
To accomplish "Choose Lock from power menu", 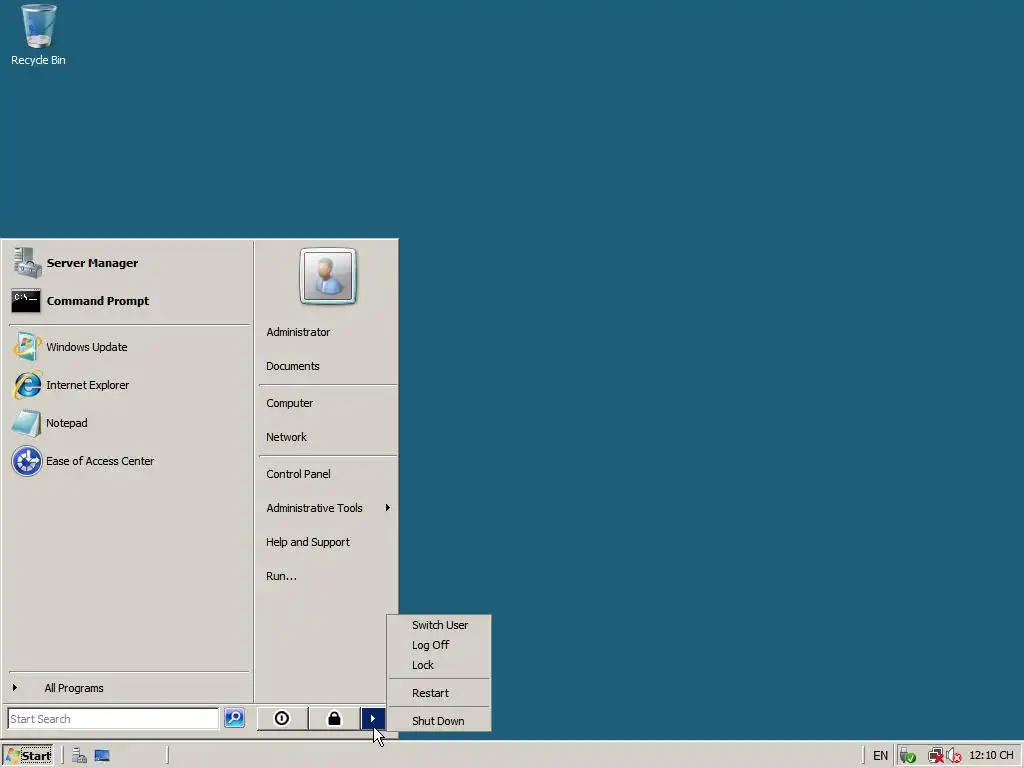I will click(439, 665).
